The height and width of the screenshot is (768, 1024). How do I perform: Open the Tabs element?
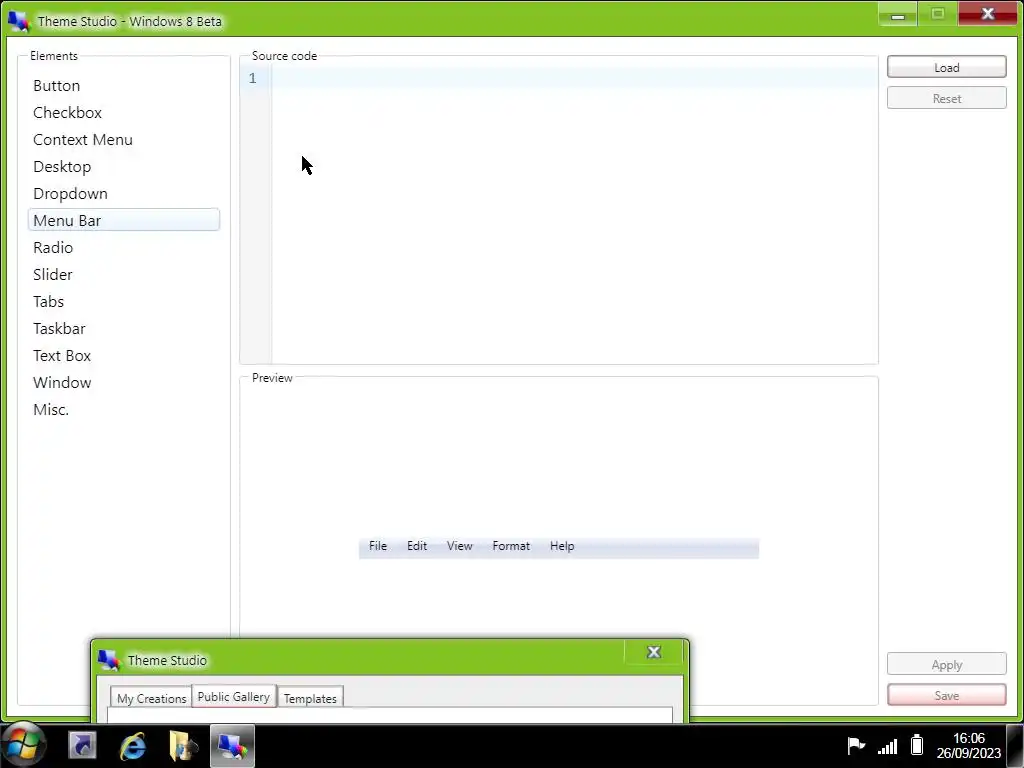123,302
